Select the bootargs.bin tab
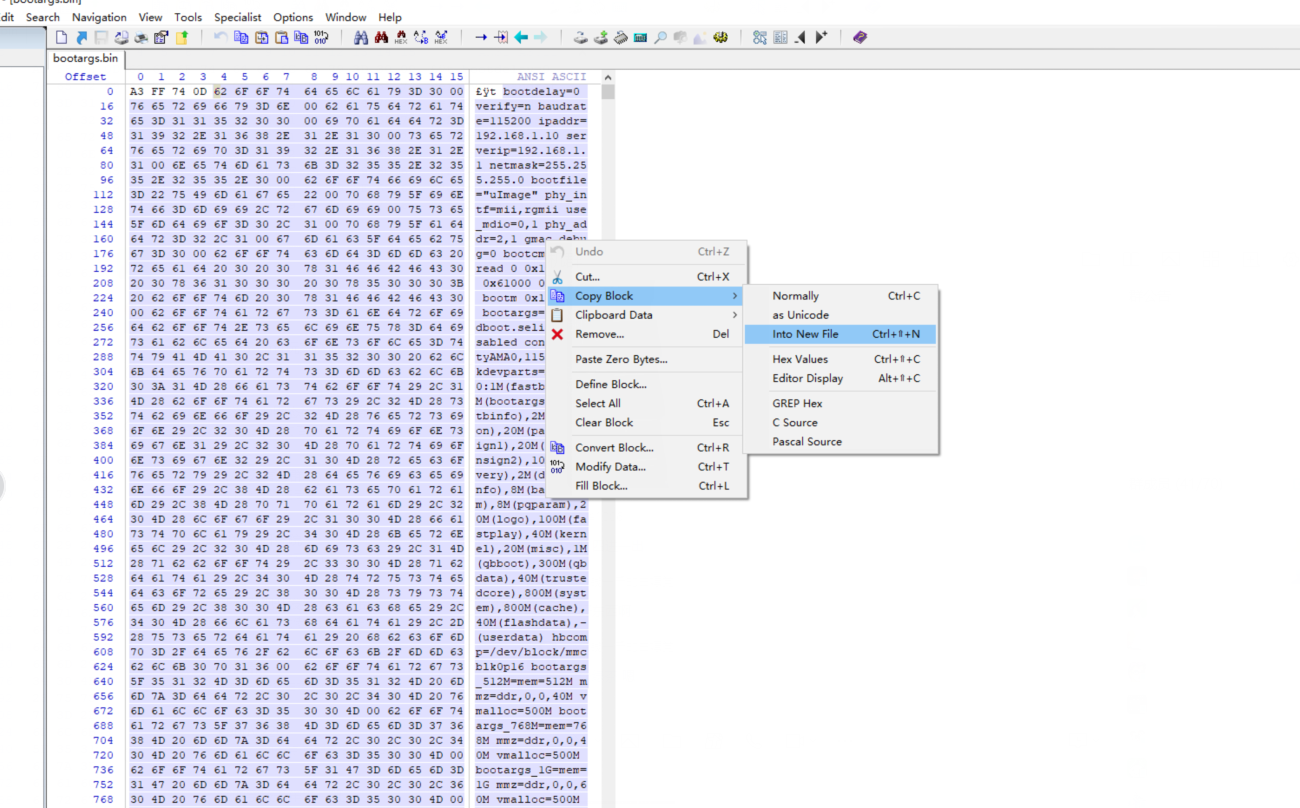Screen dimensions: 1300x808 click(x=85, y=59)
